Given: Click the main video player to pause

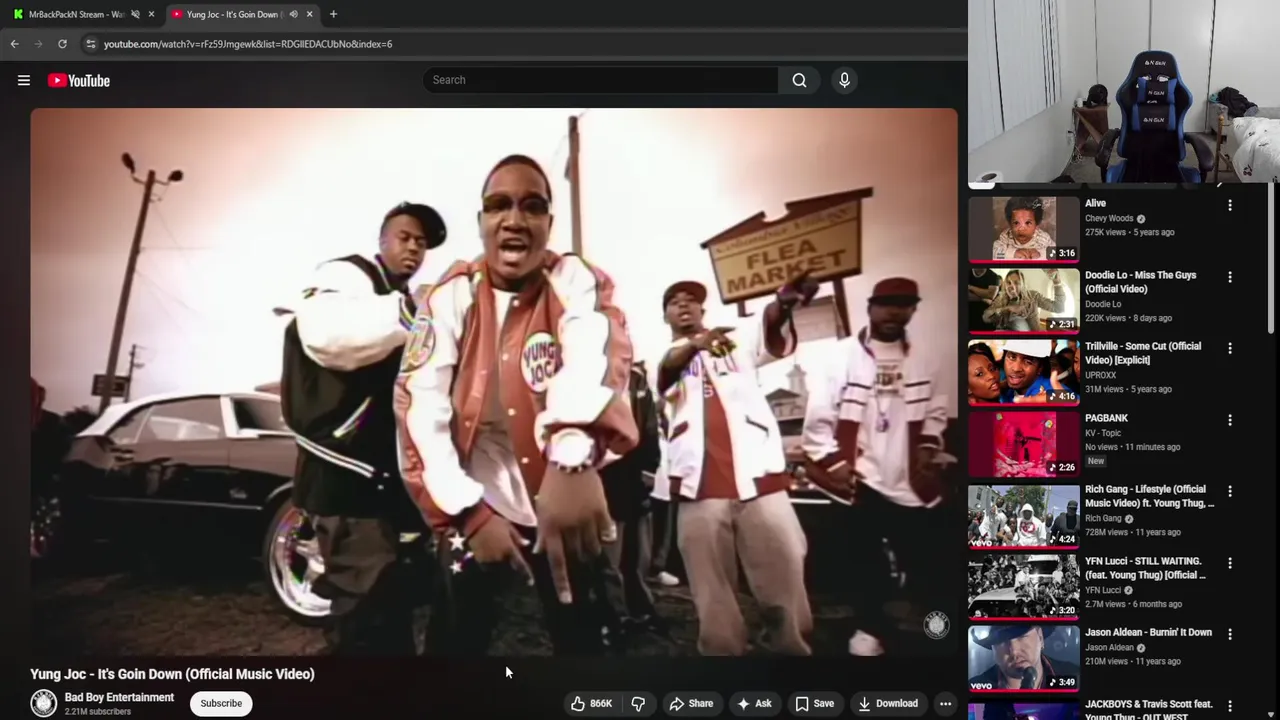Looking at the screenshot, I should tap(494, 382).
